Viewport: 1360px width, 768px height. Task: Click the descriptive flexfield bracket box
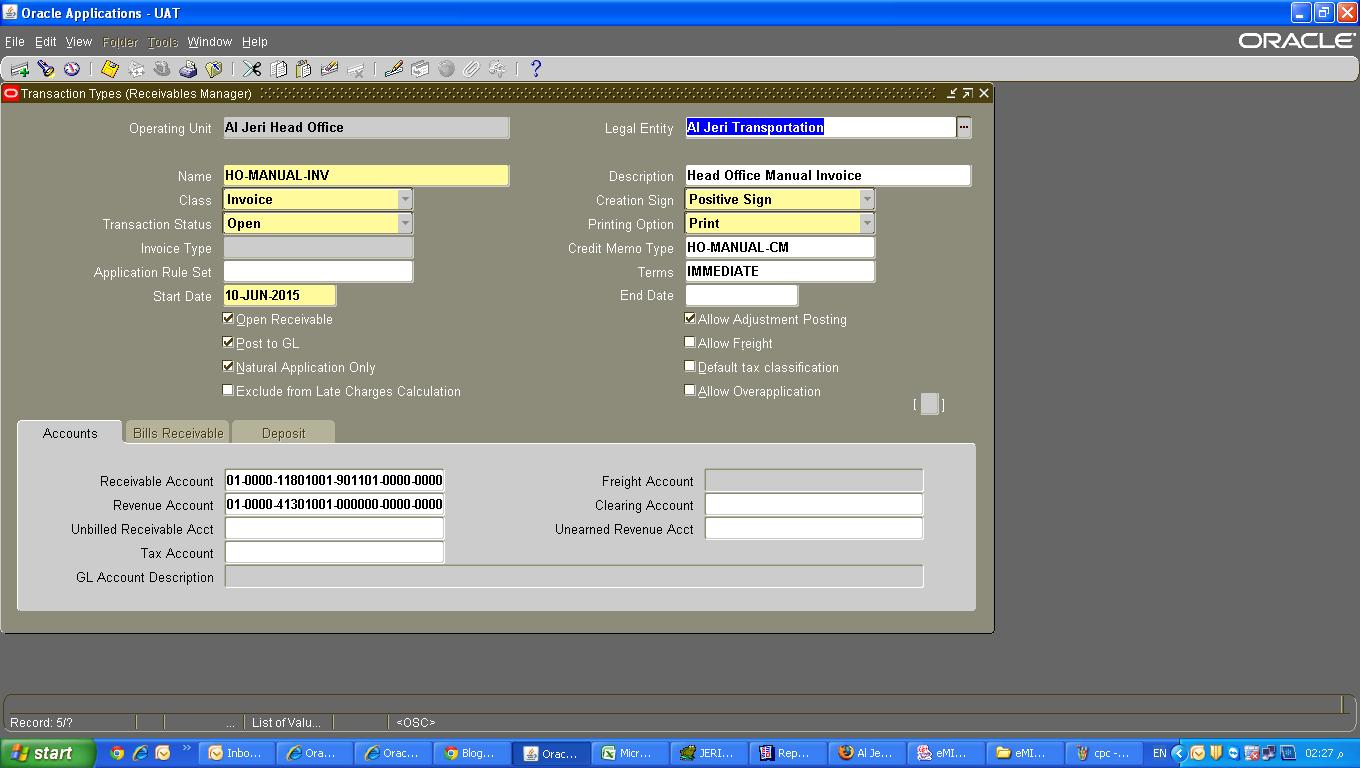pos(929,404)
